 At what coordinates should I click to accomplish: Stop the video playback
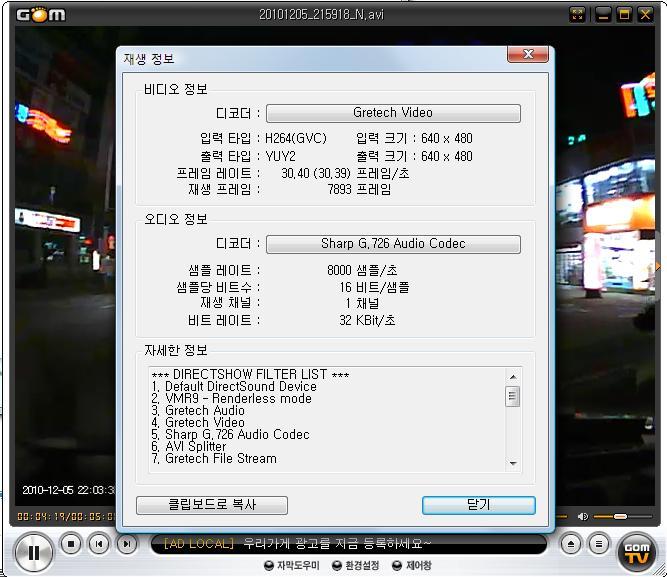pos(71,544)
